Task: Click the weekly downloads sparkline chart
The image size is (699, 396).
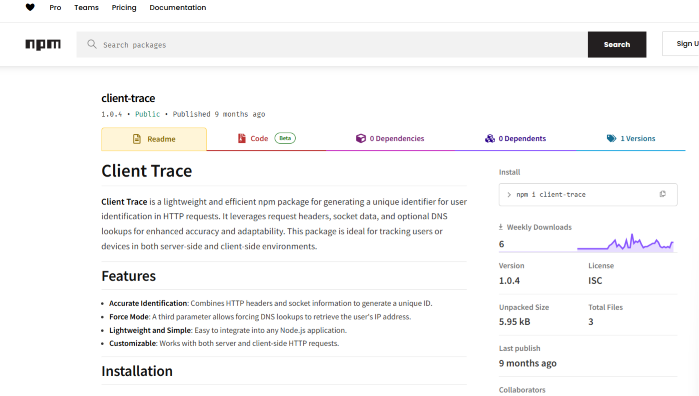Action: 625,243
